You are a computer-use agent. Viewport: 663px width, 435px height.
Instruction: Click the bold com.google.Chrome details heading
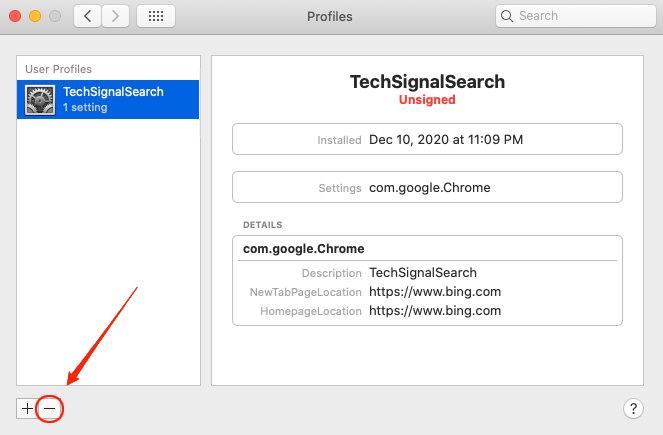[x=304, y=248]
